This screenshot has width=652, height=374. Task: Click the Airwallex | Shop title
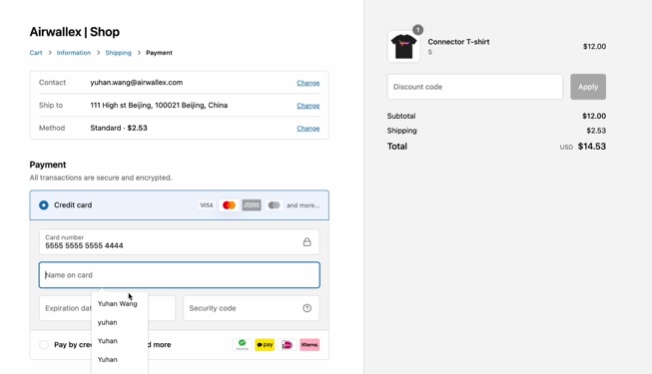click(x=74, y=32)
